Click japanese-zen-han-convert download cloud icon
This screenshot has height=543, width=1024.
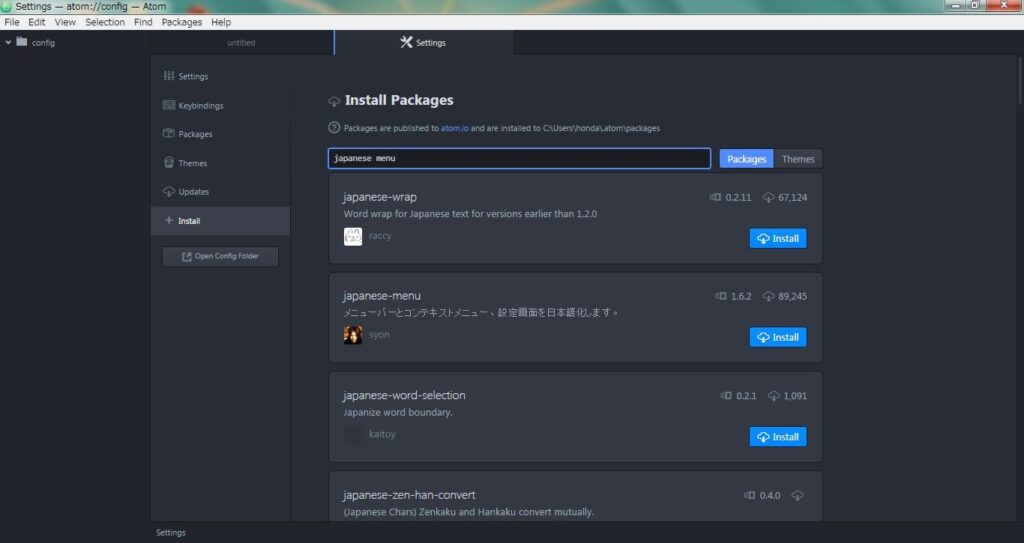pyautogui.click(x=797, y=496)
